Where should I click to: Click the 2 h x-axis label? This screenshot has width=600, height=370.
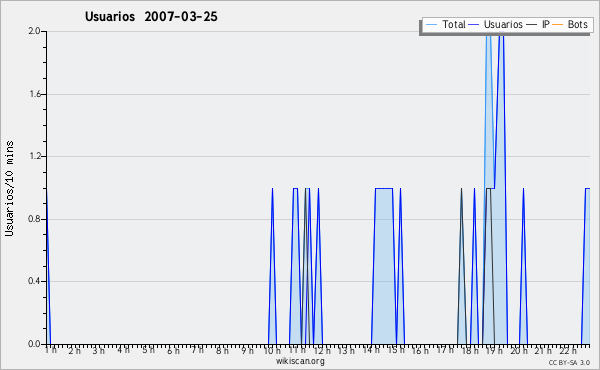[x=75, y=350]
